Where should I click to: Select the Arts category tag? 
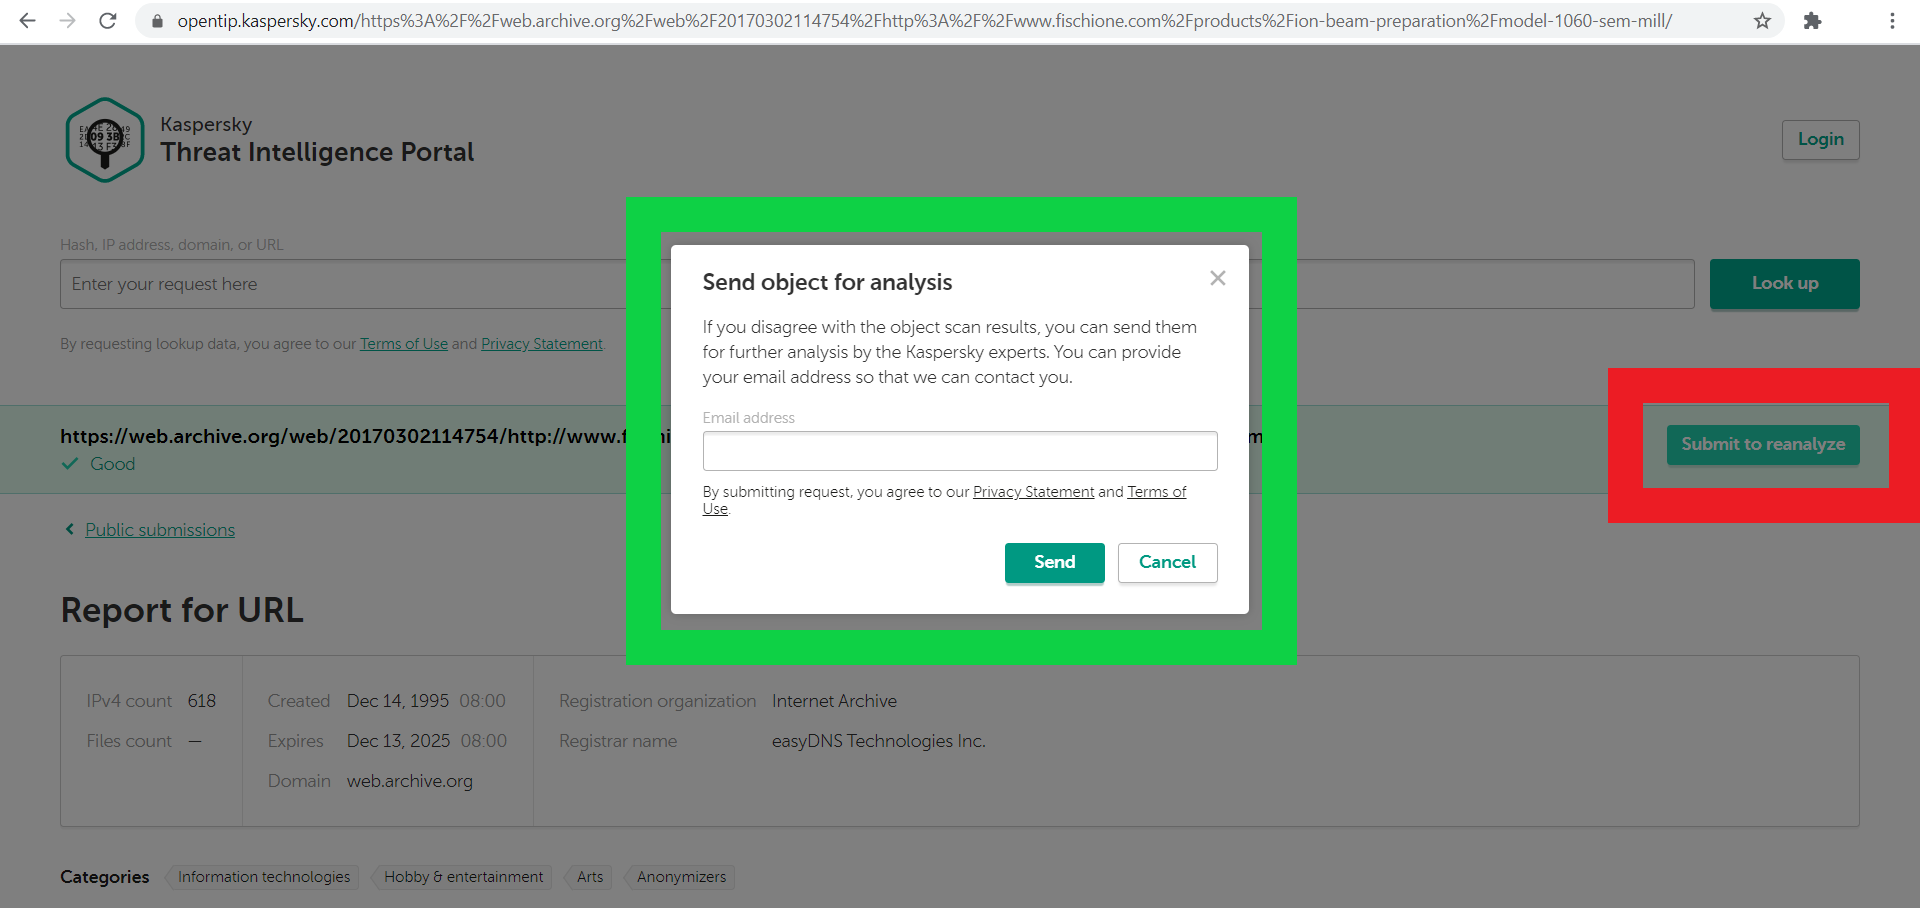point(590,877)
